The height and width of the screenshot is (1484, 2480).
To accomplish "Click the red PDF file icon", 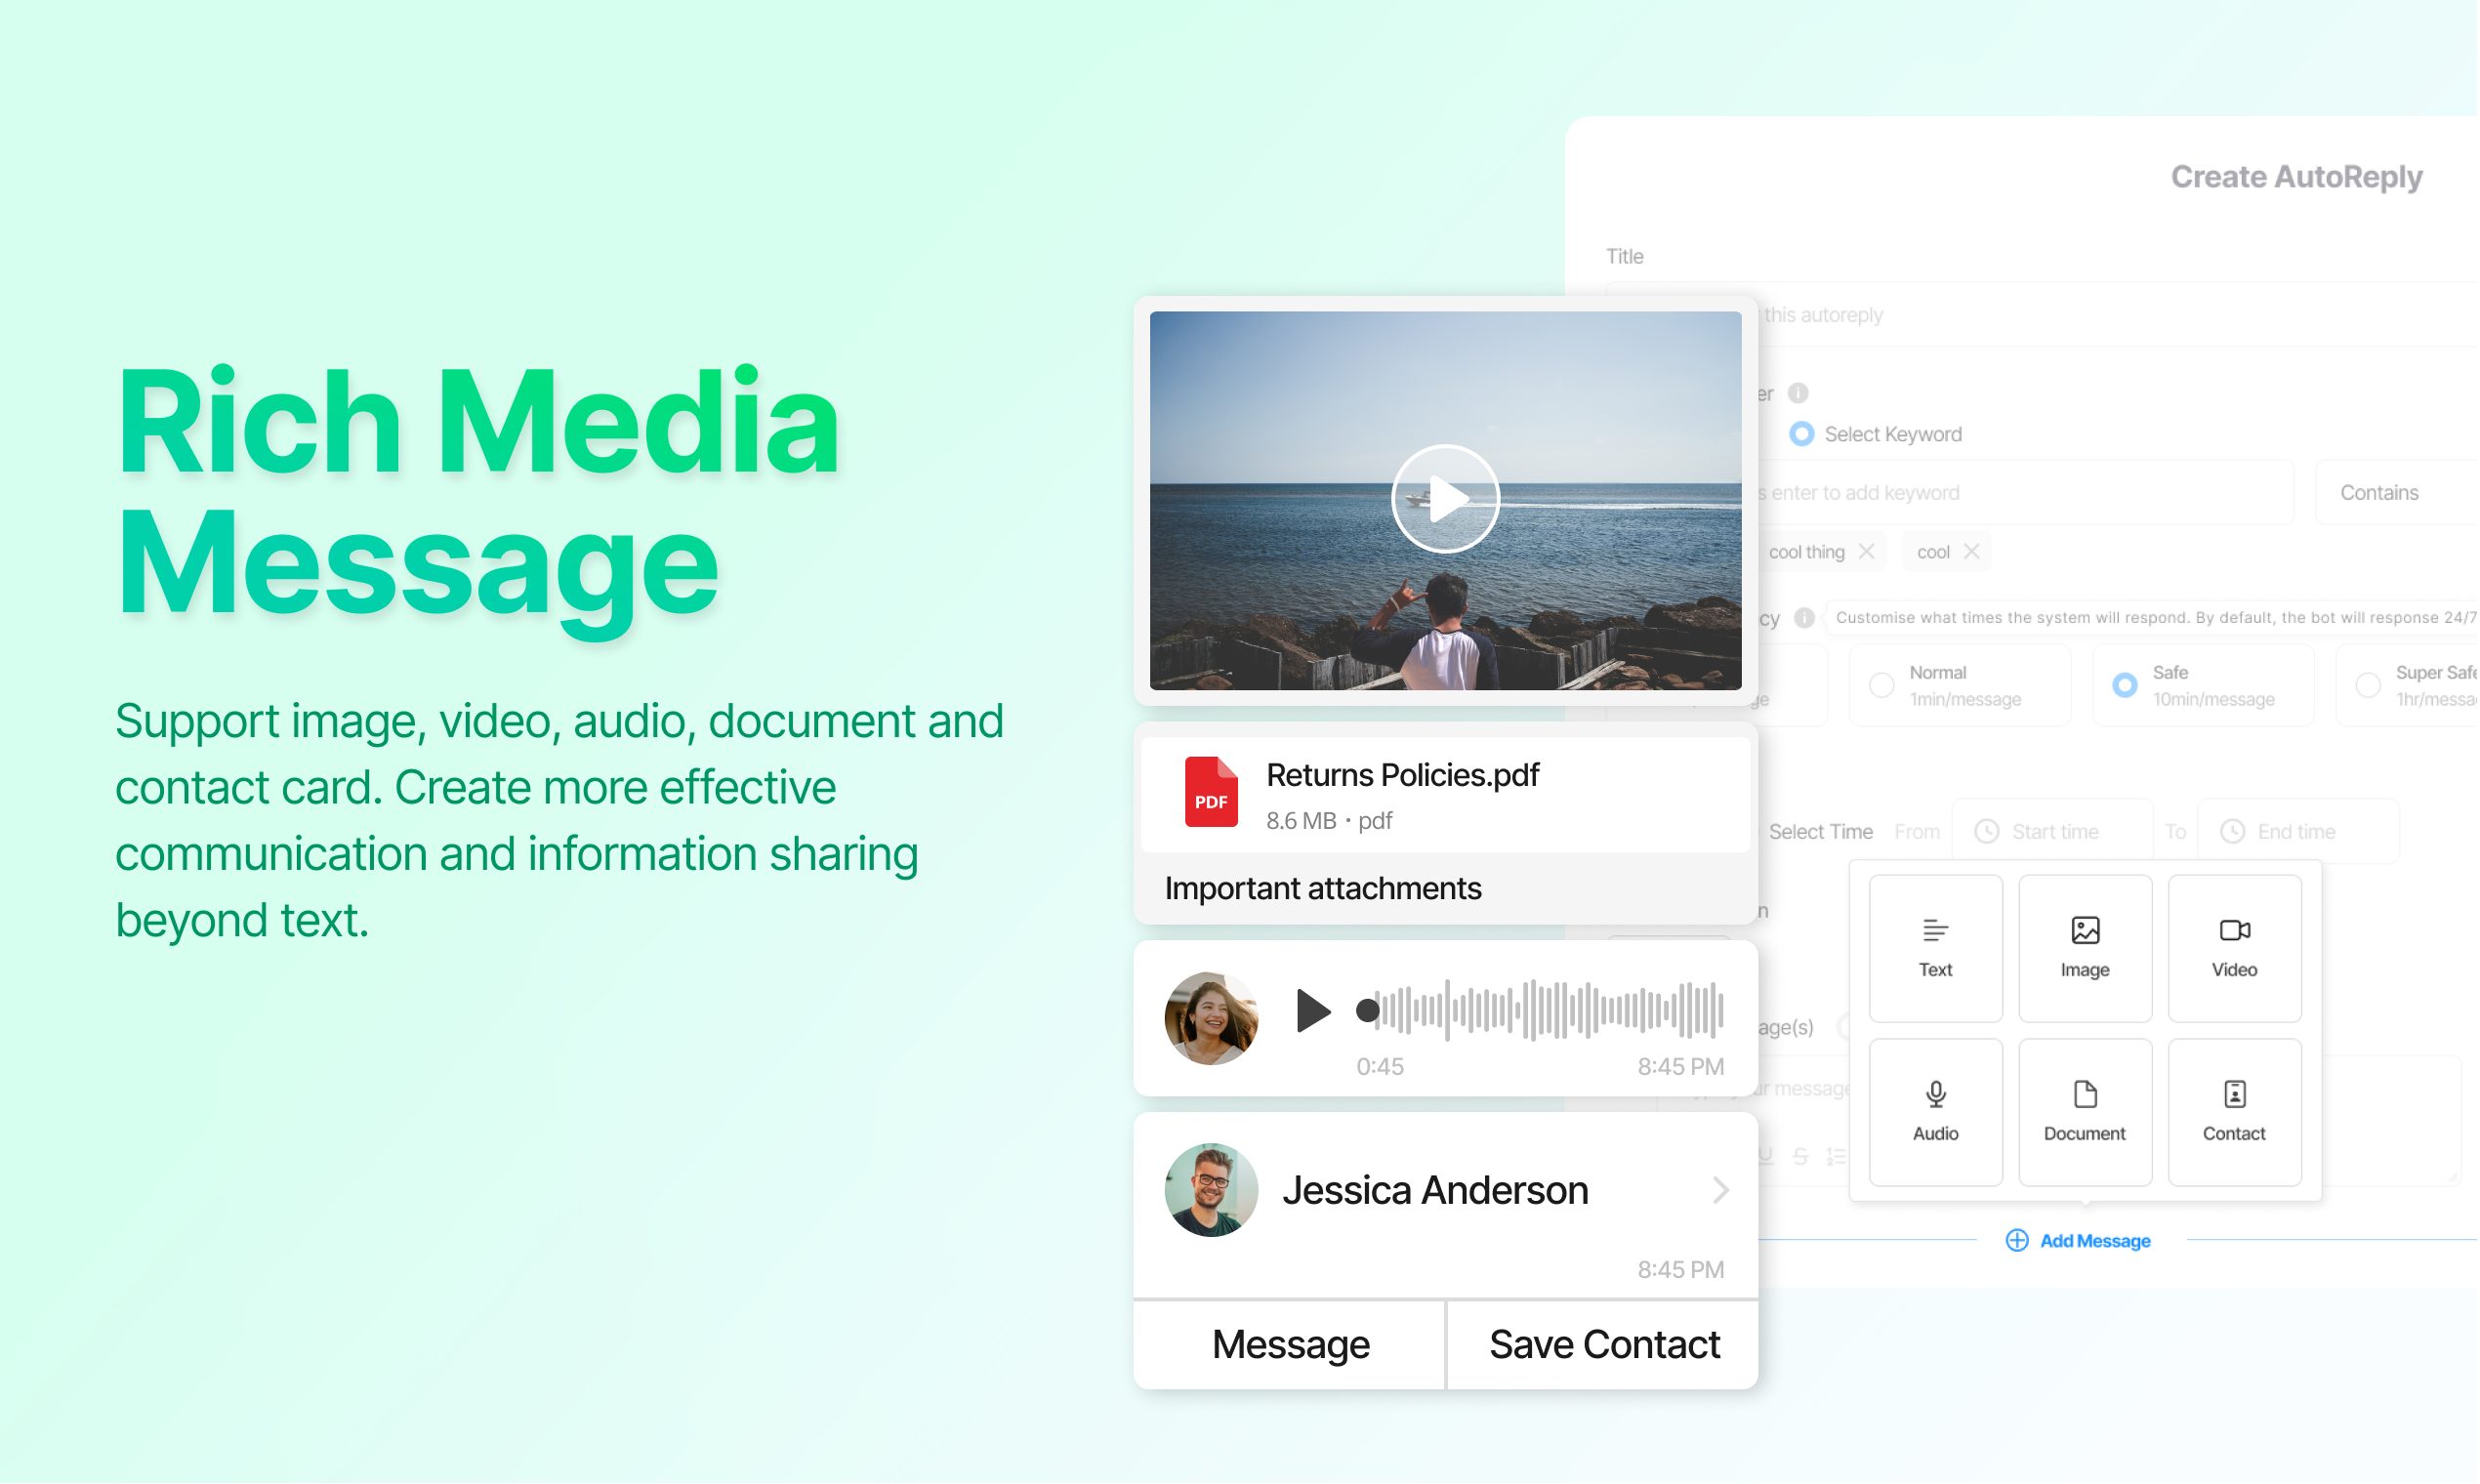I will (x=1211, y=792).
